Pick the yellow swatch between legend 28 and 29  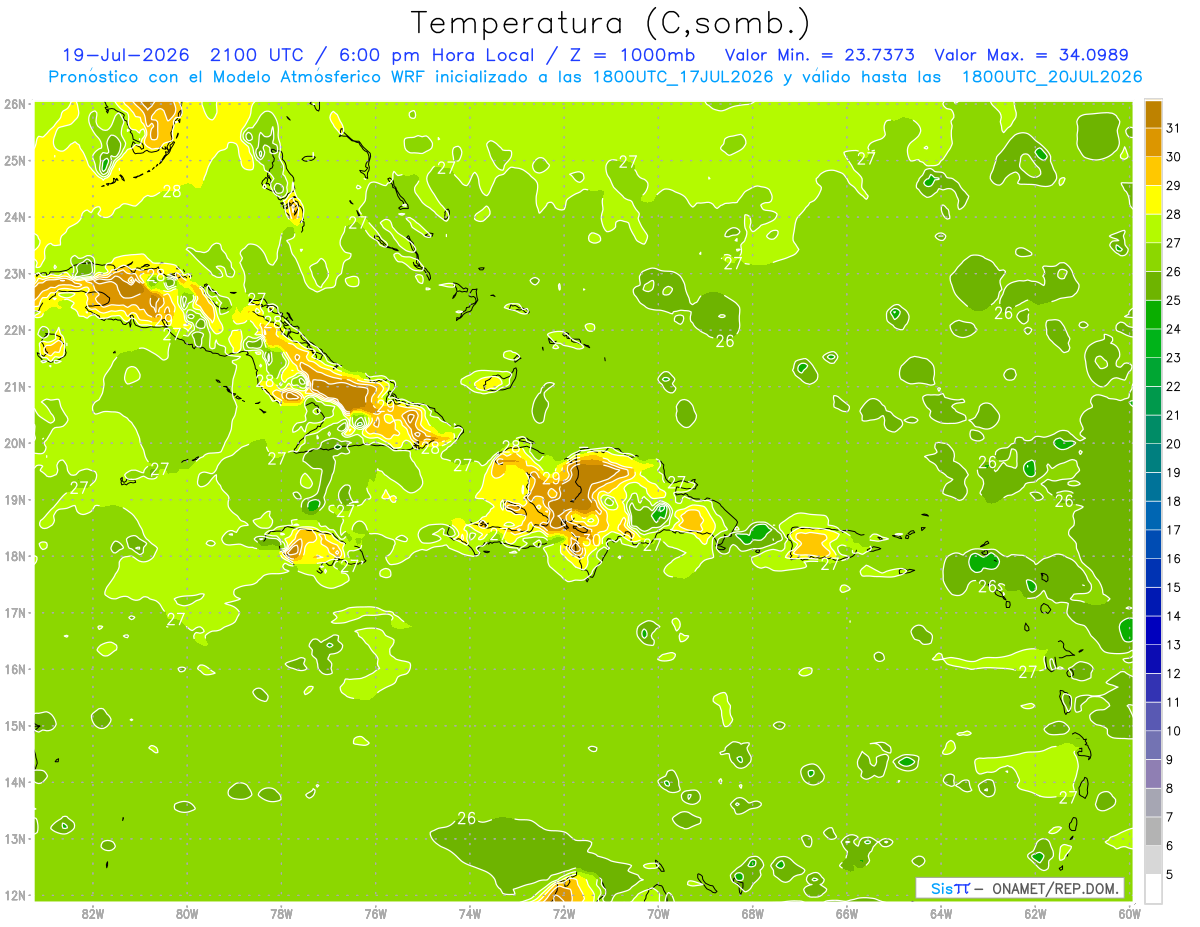(1153, 200)
